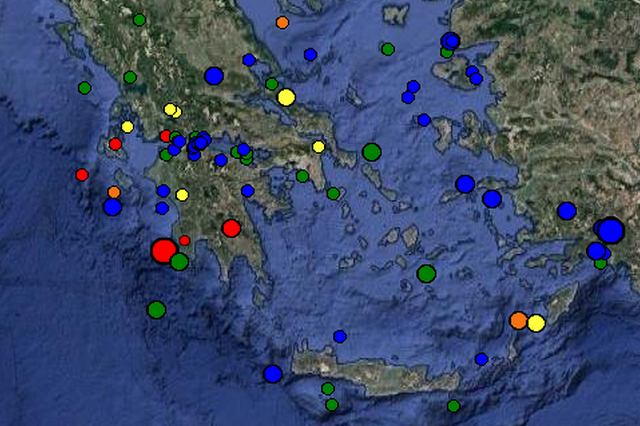Click the orange marker near Zakynthos island
Viewport: 640px width, 426px height.
click(114, 192)
